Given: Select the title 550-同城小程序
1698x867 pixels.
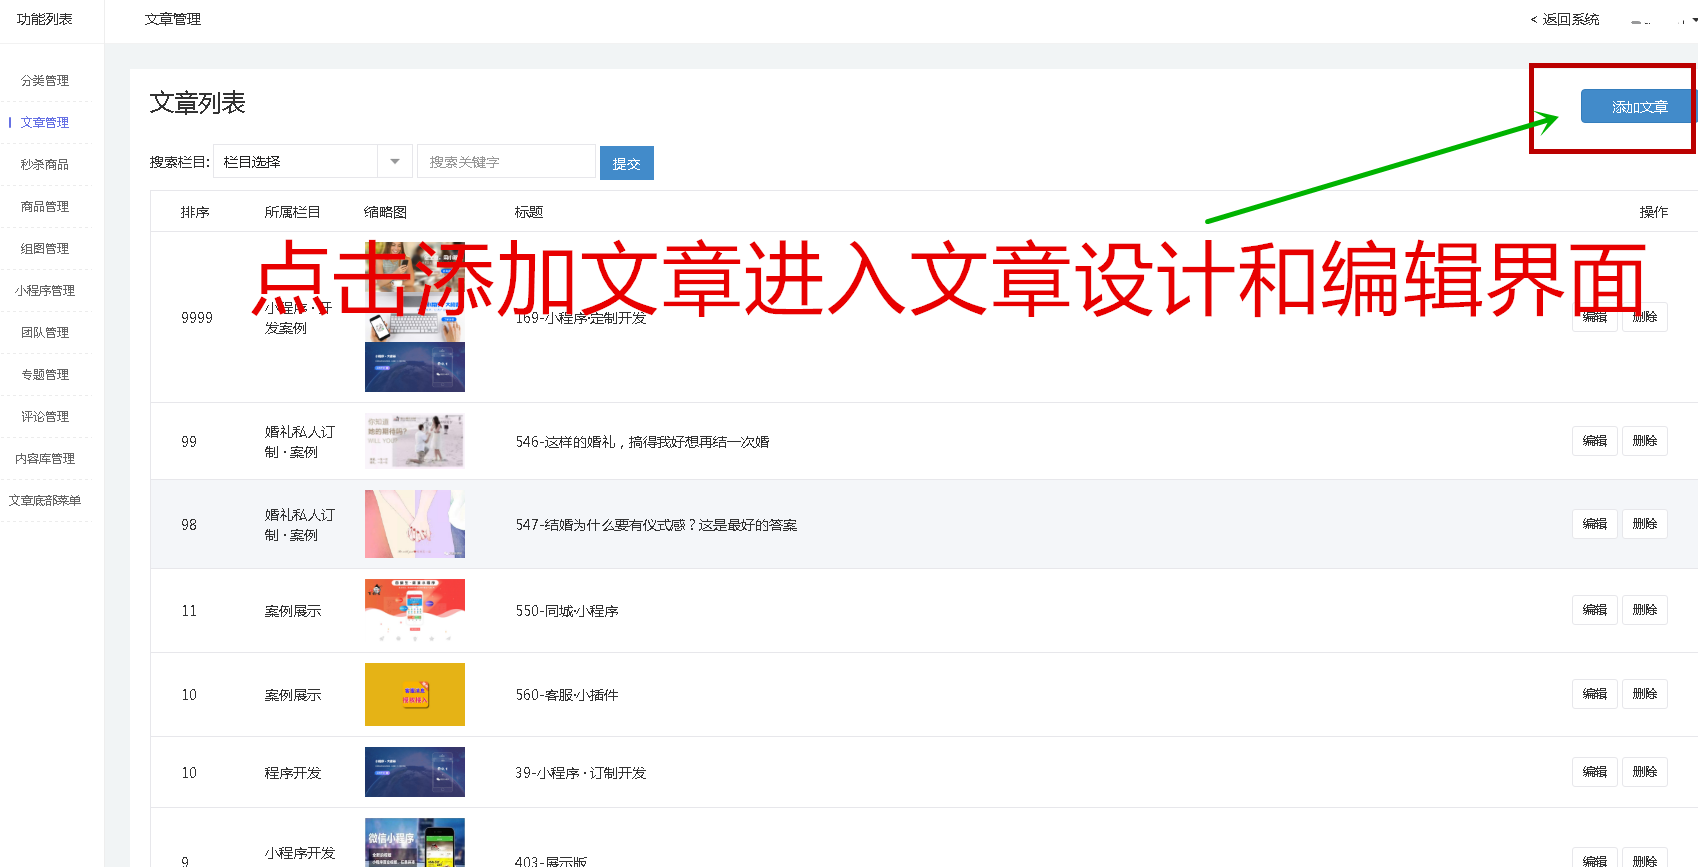Looking at the screenshot, I should click(567, 611).
